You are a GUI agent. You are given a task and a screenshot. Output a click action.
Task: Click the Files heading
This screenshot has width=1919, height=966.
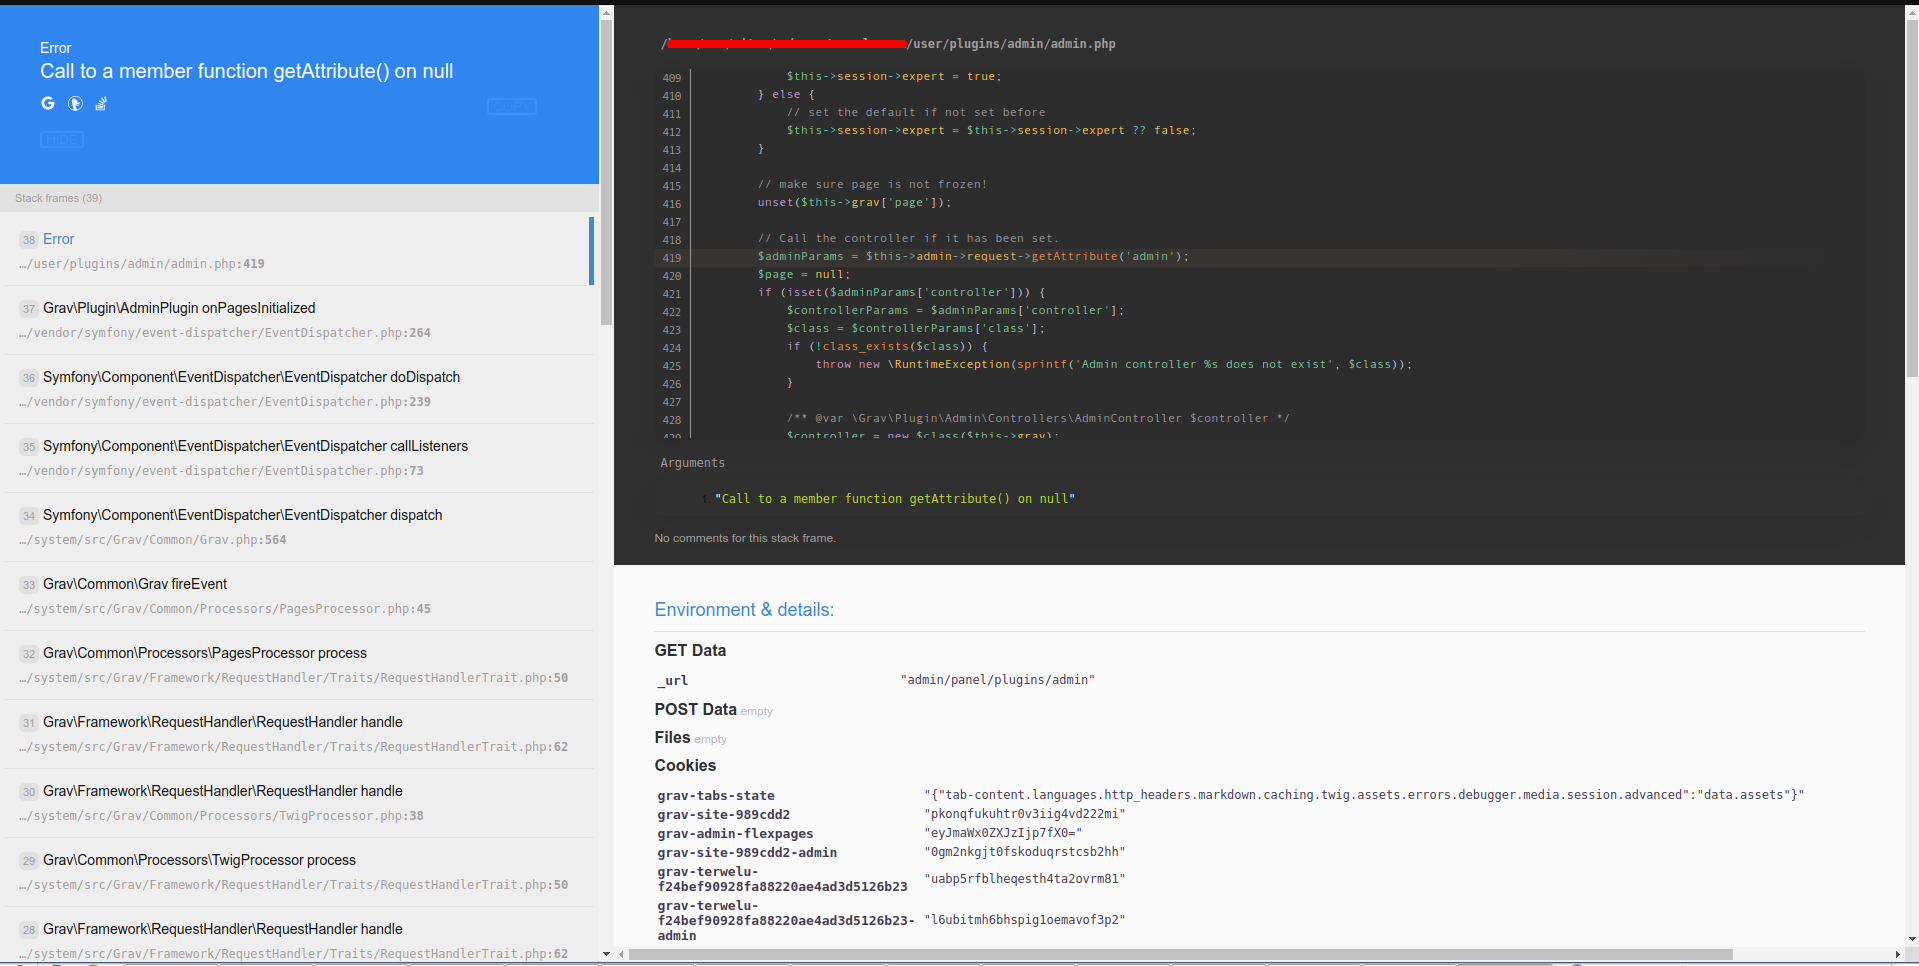click(672, 737)
